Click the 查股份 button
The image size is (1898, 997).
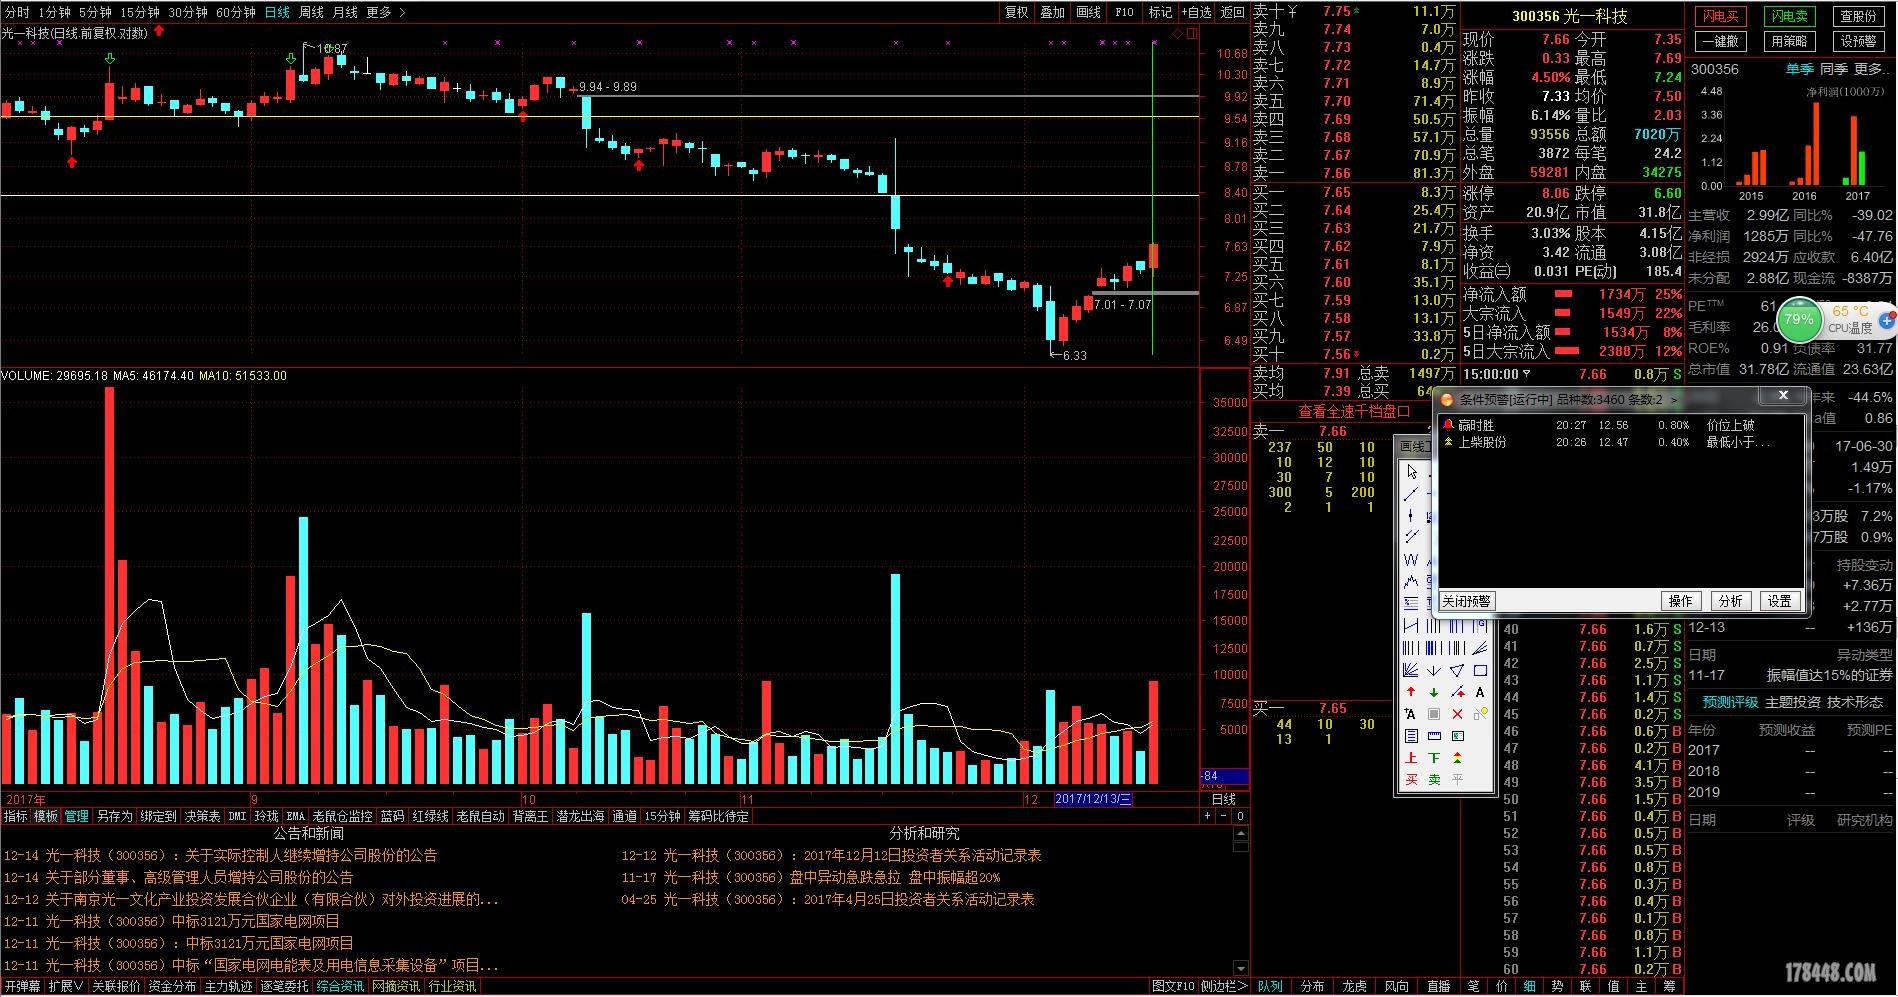pos(1858,16)
